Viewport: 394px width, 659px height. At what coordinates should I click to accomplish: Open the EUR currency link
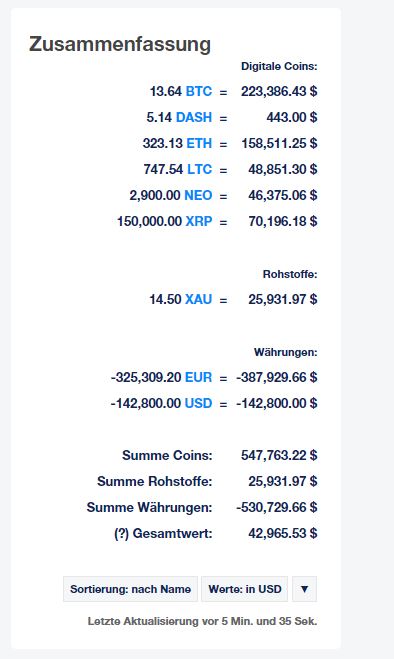point(198,377)
